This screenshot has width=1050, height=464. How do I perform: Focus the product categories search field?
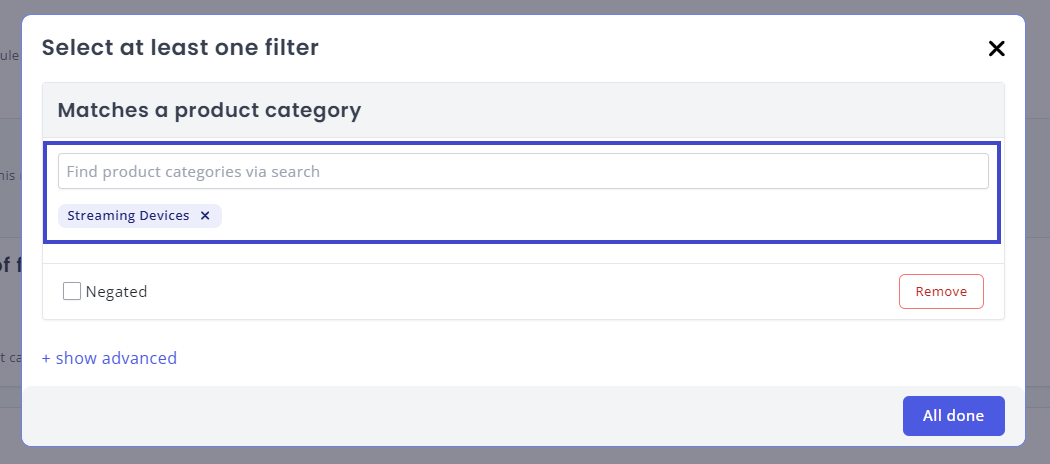[522, 171]
